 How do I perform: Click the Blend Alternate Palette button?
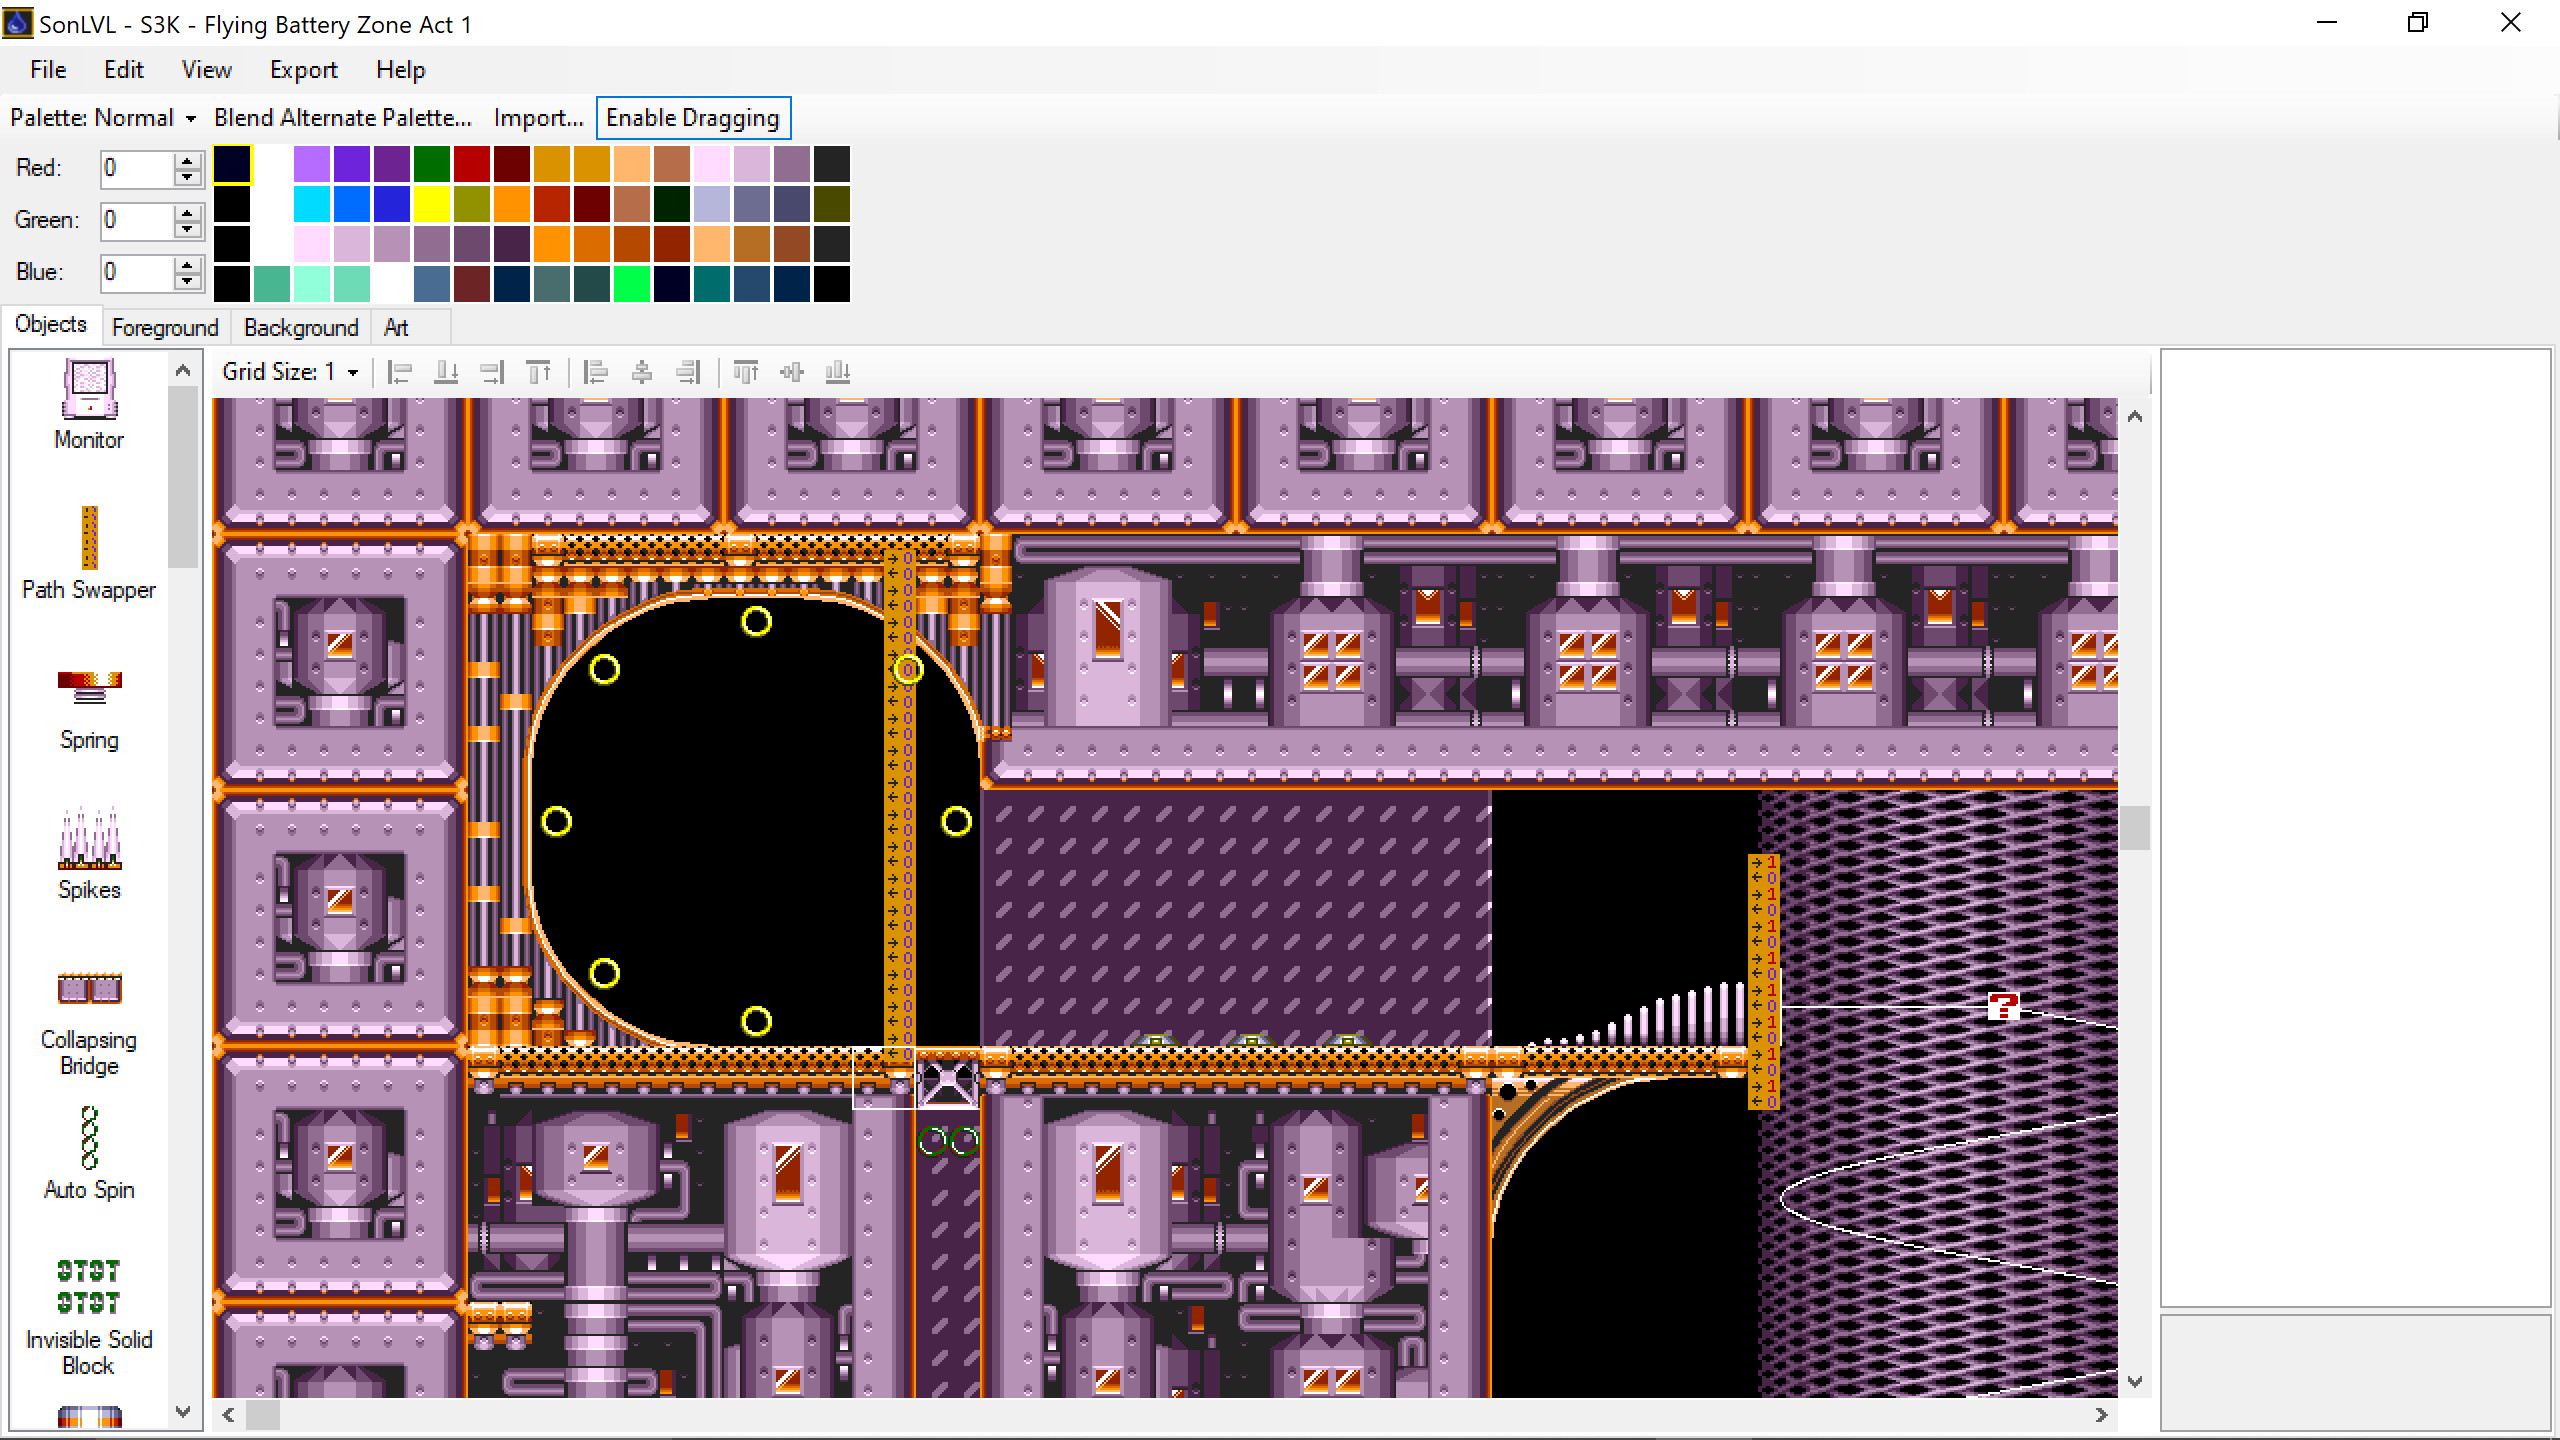(342, 117)
